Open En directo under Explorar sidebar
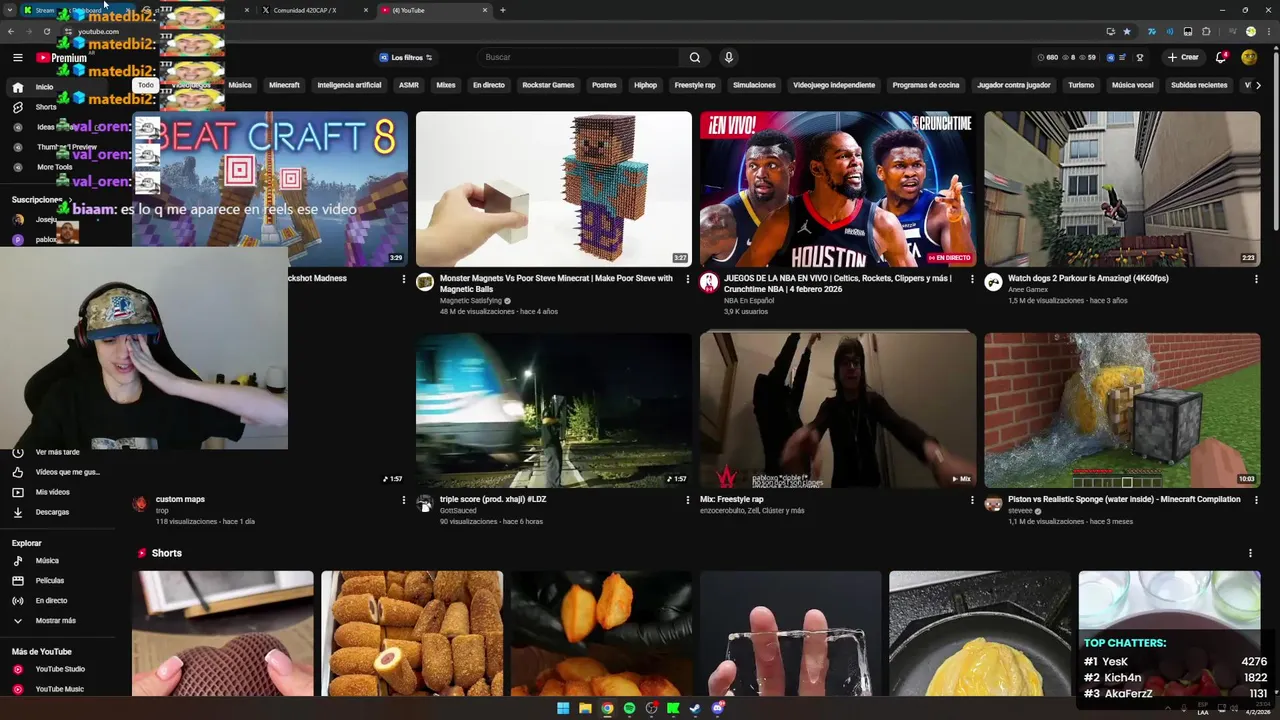 click(51, 601)
